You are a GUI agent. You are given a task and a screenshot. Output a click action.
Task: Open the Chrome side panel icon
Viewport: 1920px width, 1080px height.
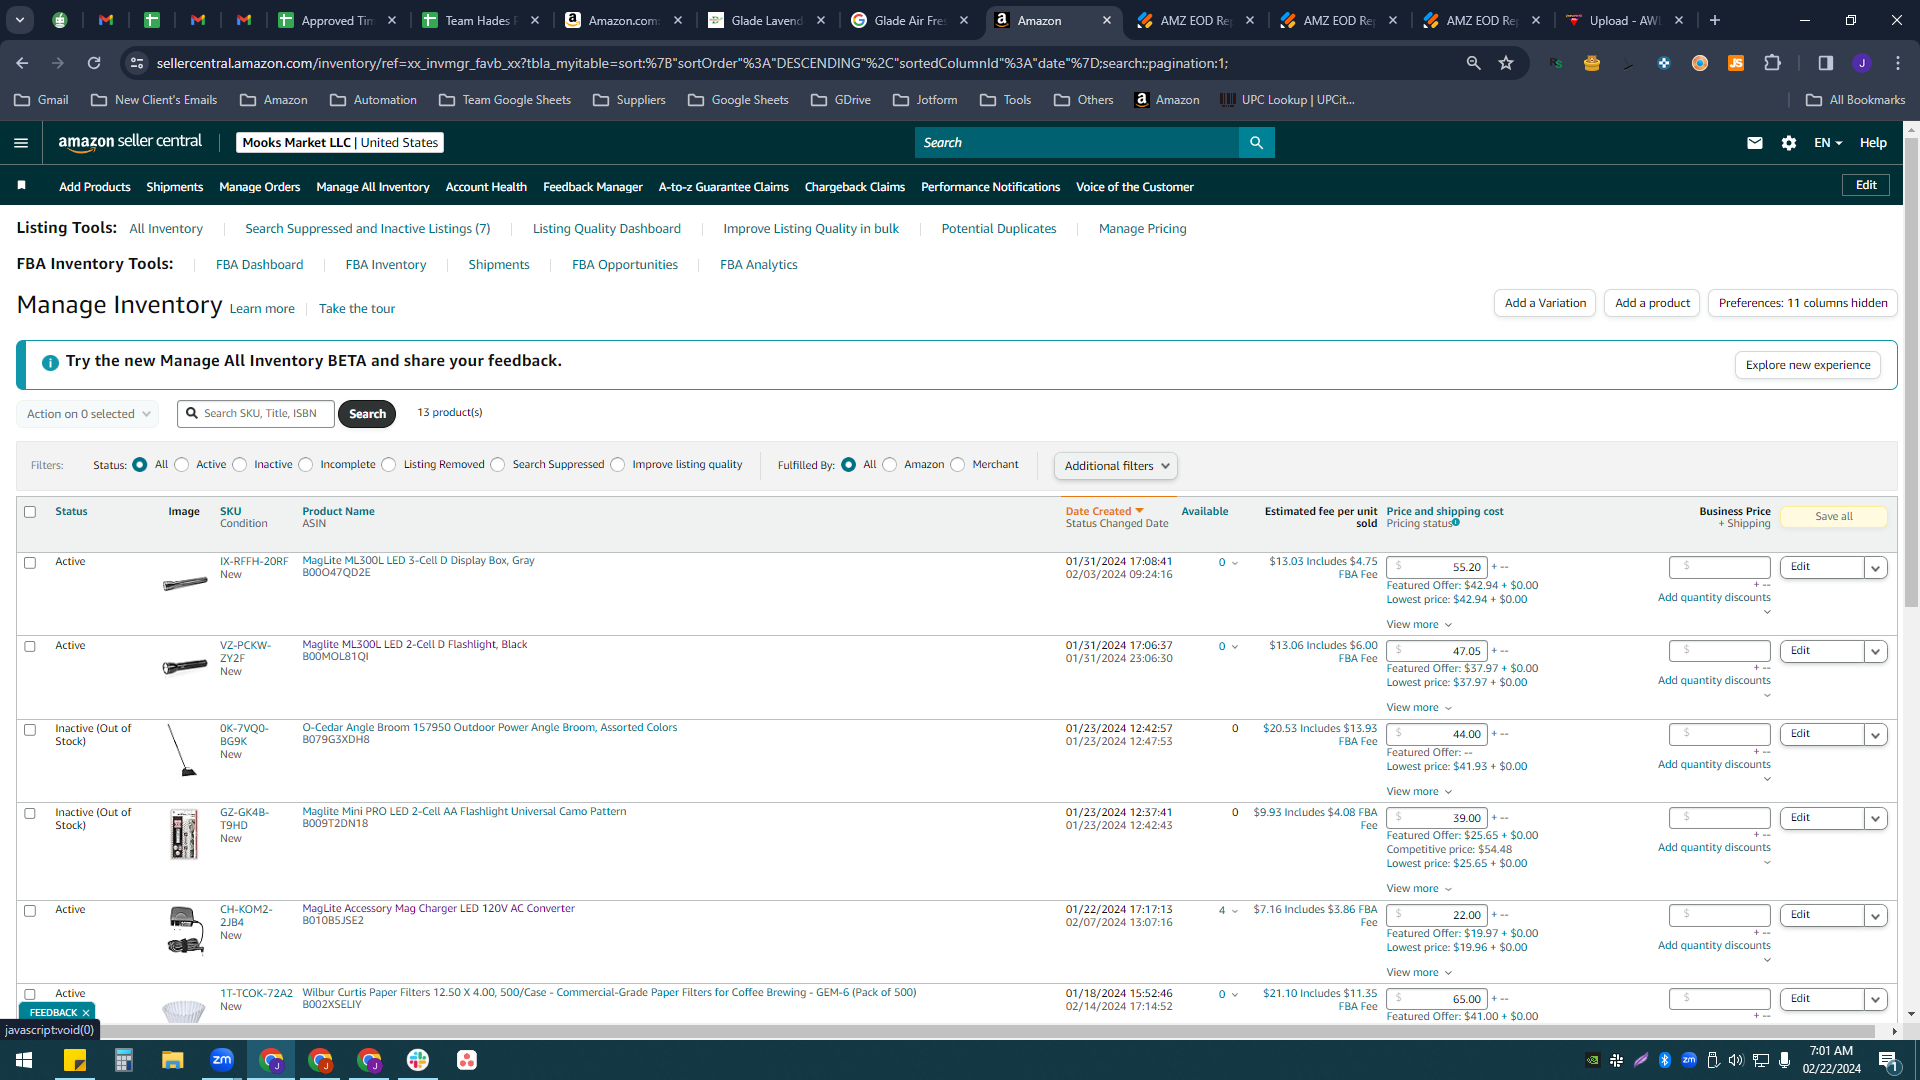click(x=1826, y=63)
